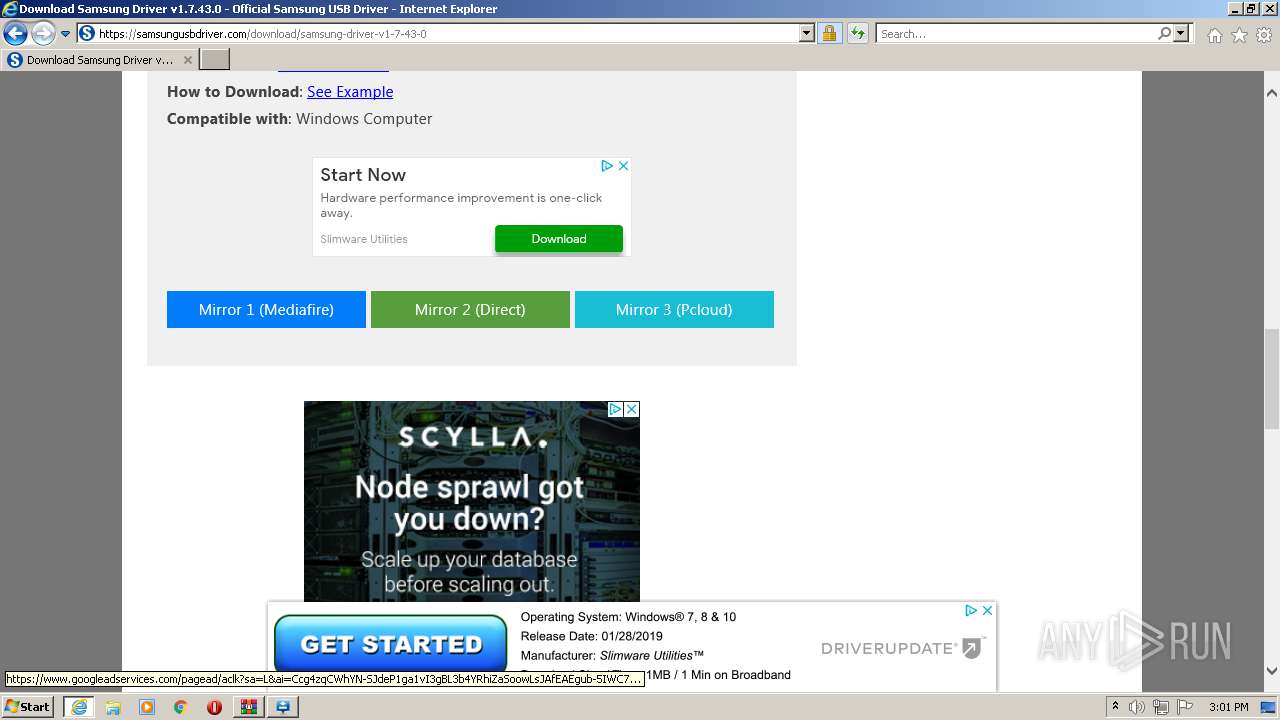This screenshot has width=1280, height=720.
Task: Click the address bar URL field
Action: tap(447, 34)
